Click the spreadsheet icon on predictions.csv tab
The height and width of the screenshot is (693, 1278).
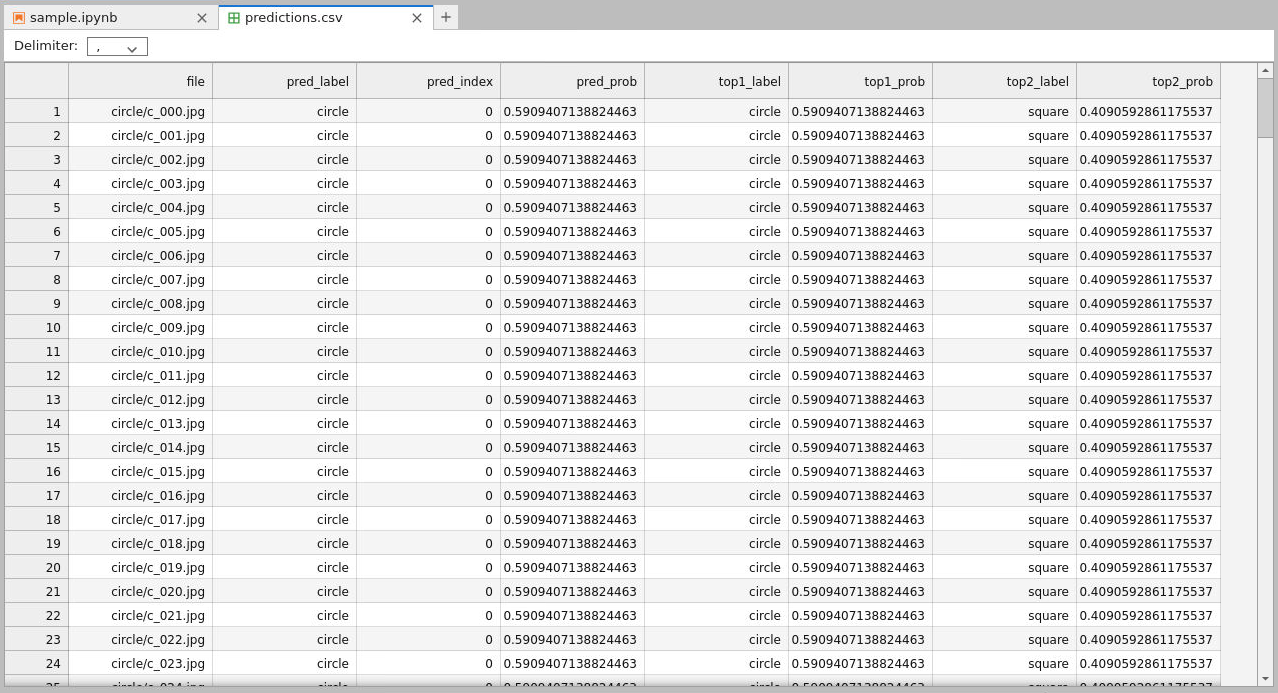coord(234,18)
